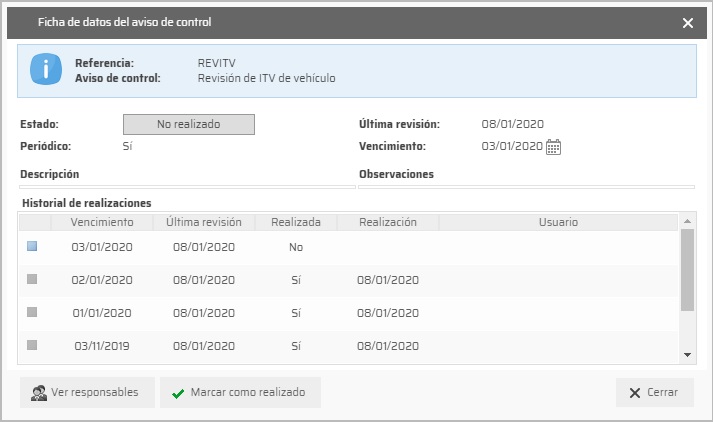Open the Vencimiento calendar date picker
Image resolution: width=713 pixels, height=422 pixels.
tap(553, 147)
